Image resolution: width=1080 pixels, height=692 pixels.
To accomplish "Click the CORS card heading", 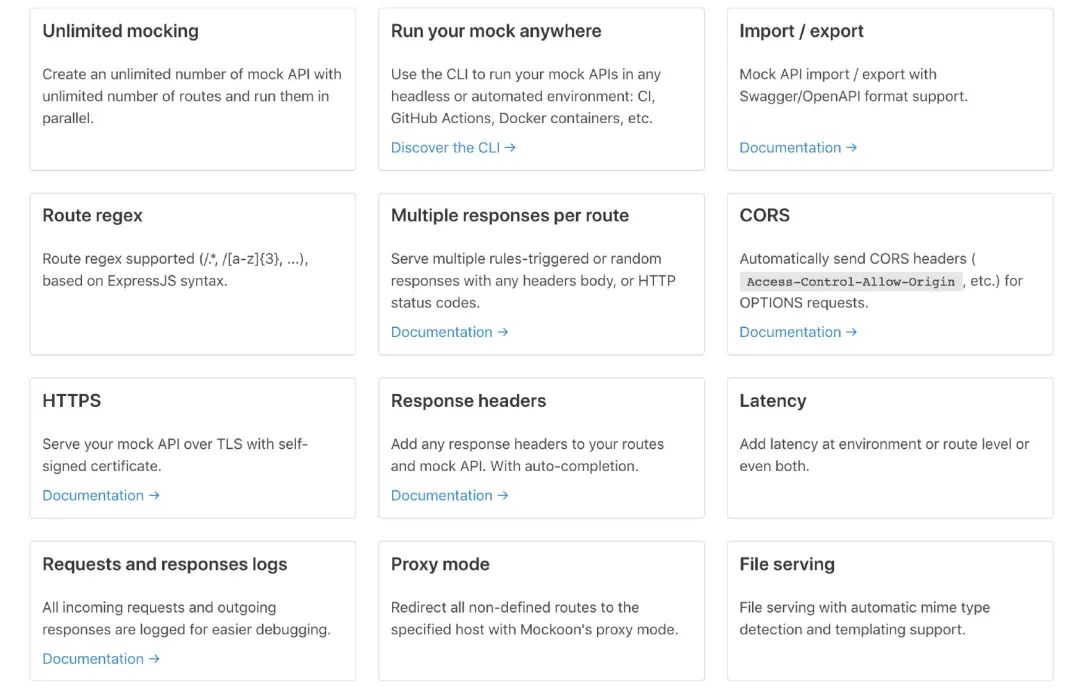I will [764, 215].
